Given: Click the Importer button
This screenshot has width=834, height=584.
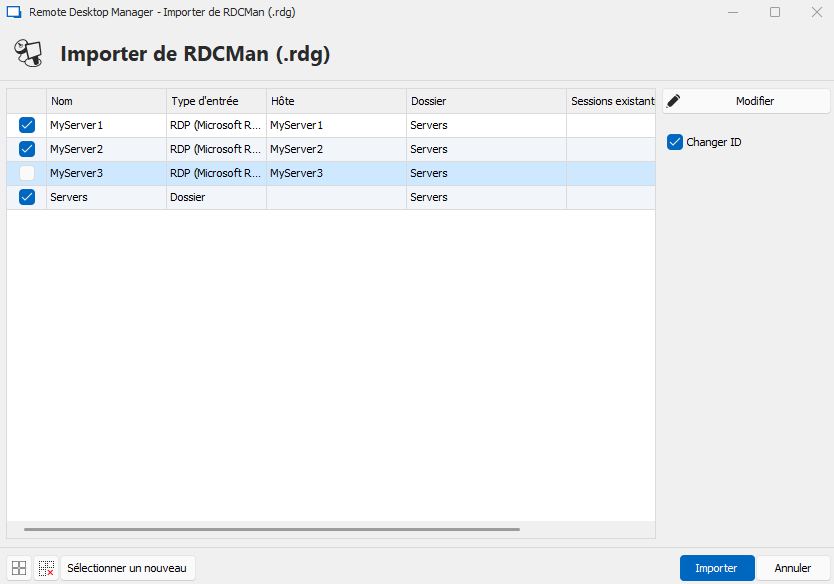Looking at the screenshot, I should [717, 568].
